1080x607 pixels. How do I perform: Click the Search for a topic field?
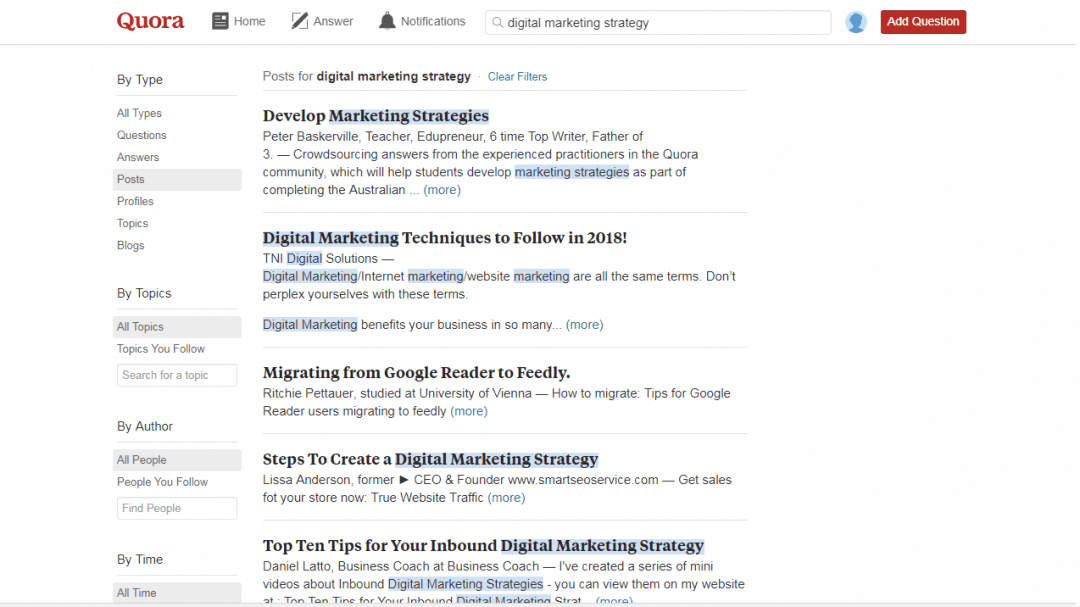pyautogui.click(x=177, y=375)
